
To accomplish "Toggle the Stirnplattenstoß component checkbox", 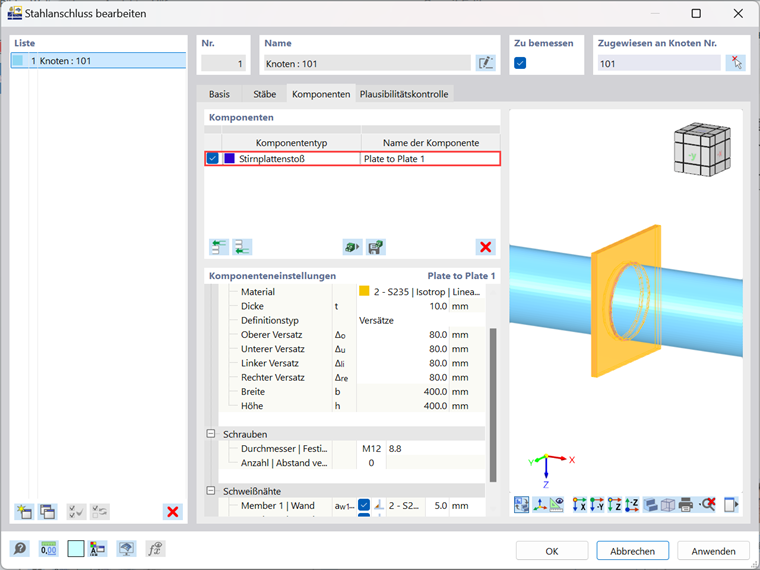I will pyautogui.click(x=212, y=158).
